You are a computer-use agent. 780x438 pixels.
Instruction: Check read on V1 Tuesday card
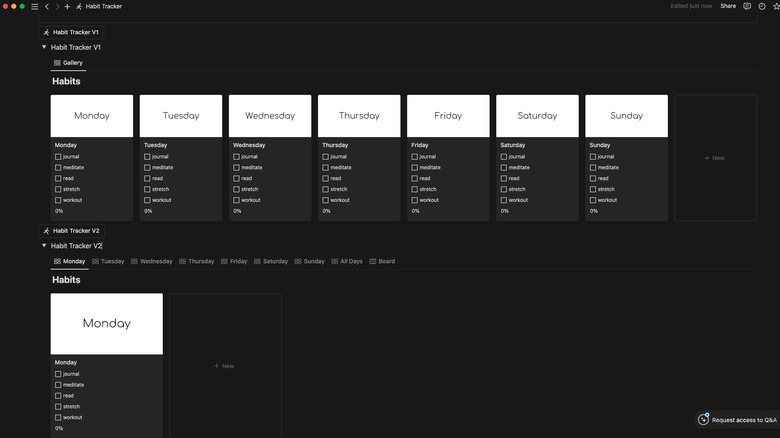click(147, 179)
